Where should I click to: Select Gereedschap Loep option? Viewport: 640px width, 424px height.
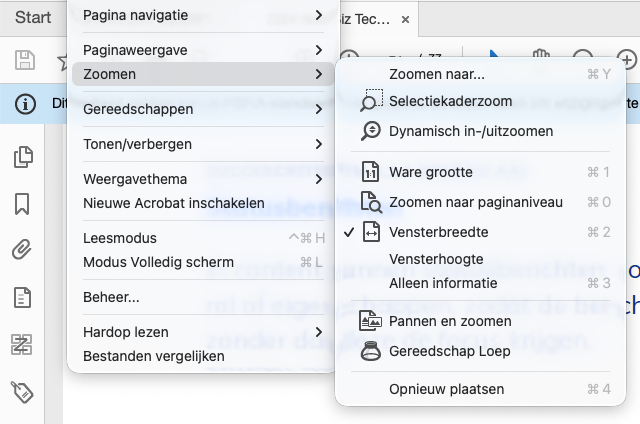point(480,351)
